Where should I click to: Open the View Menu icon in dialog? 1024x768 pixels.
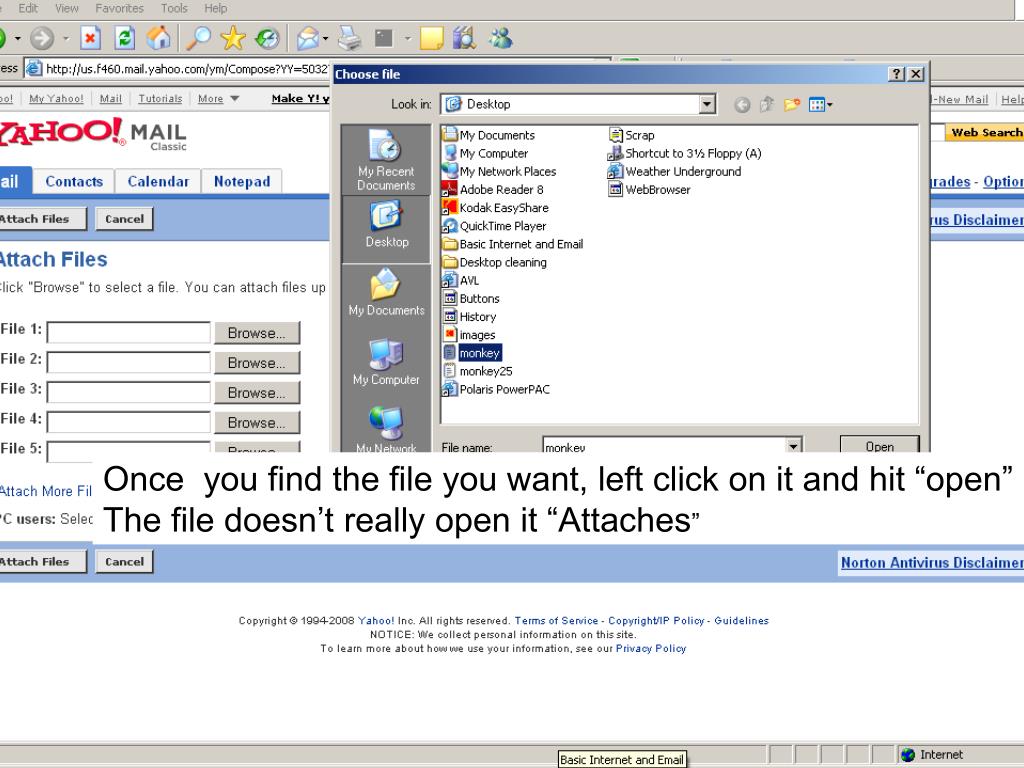click(820, 104)
